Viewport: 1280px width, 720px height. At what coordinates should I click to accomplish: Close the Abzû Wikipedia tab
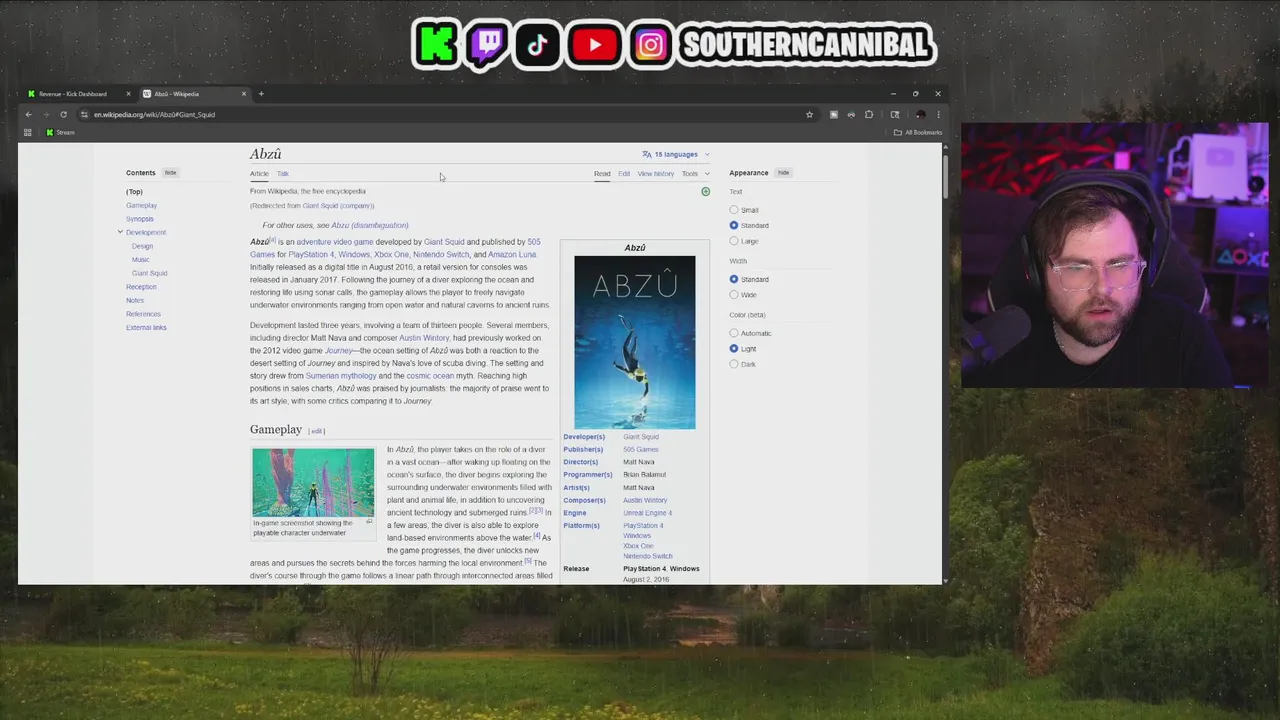[243, 94]
